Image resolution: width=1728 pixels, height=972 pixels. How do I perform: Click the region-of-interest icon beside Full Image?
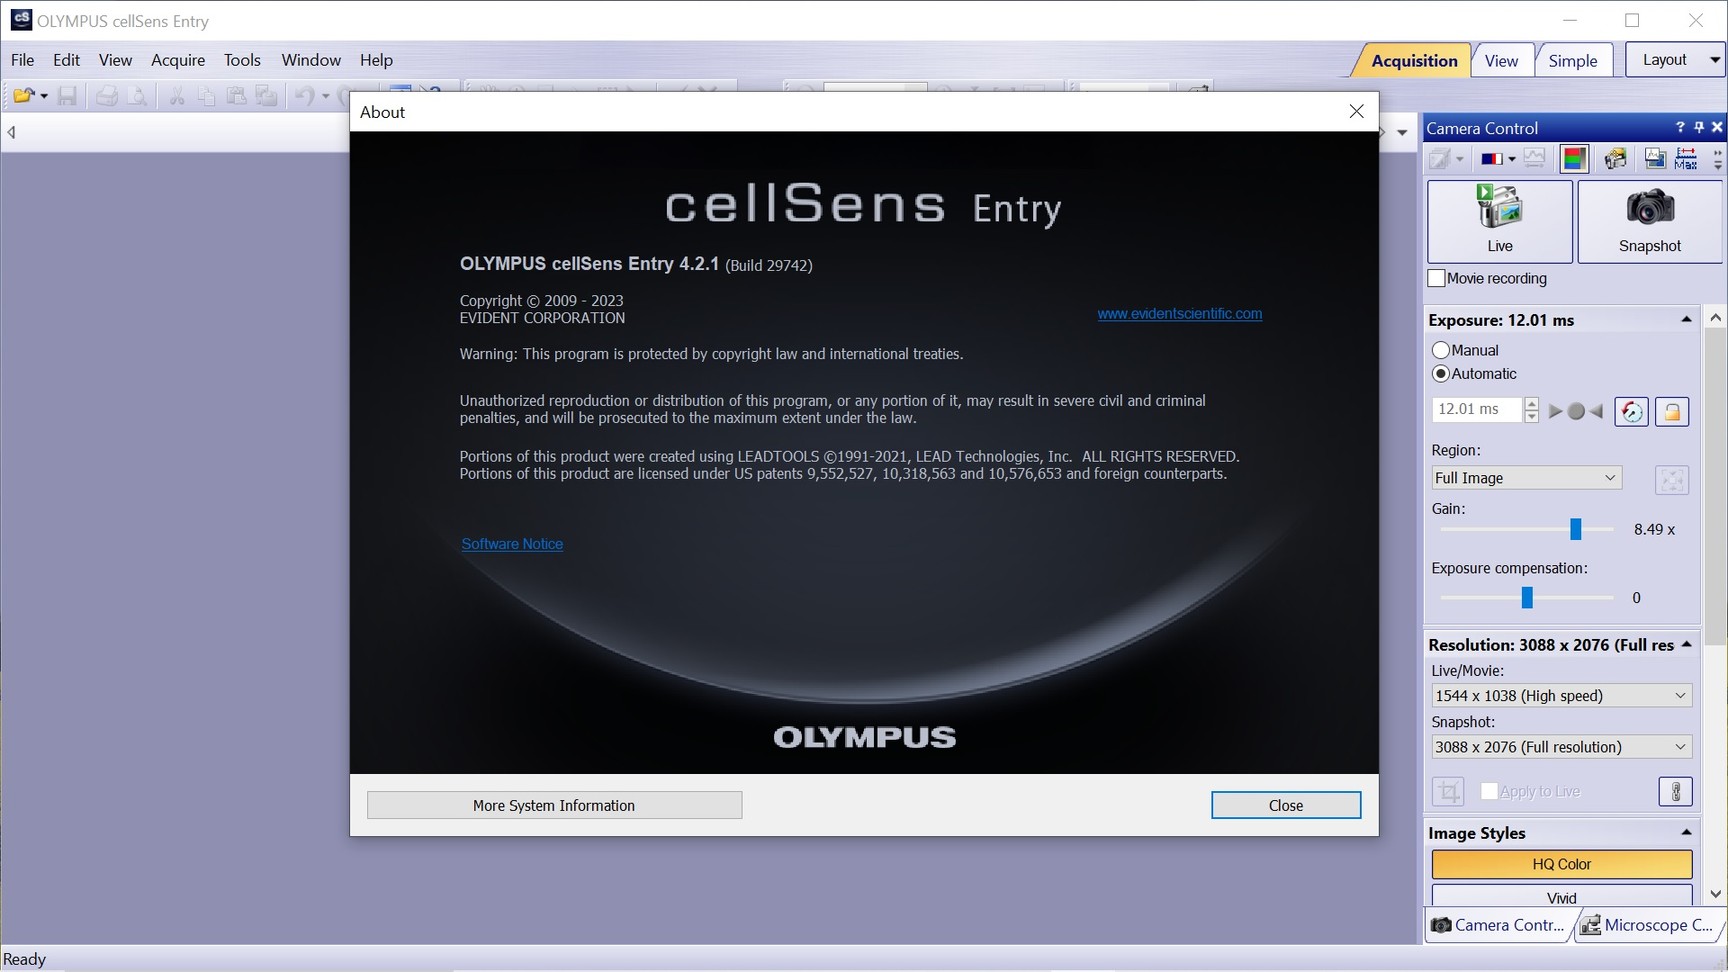coord(1671,480)
